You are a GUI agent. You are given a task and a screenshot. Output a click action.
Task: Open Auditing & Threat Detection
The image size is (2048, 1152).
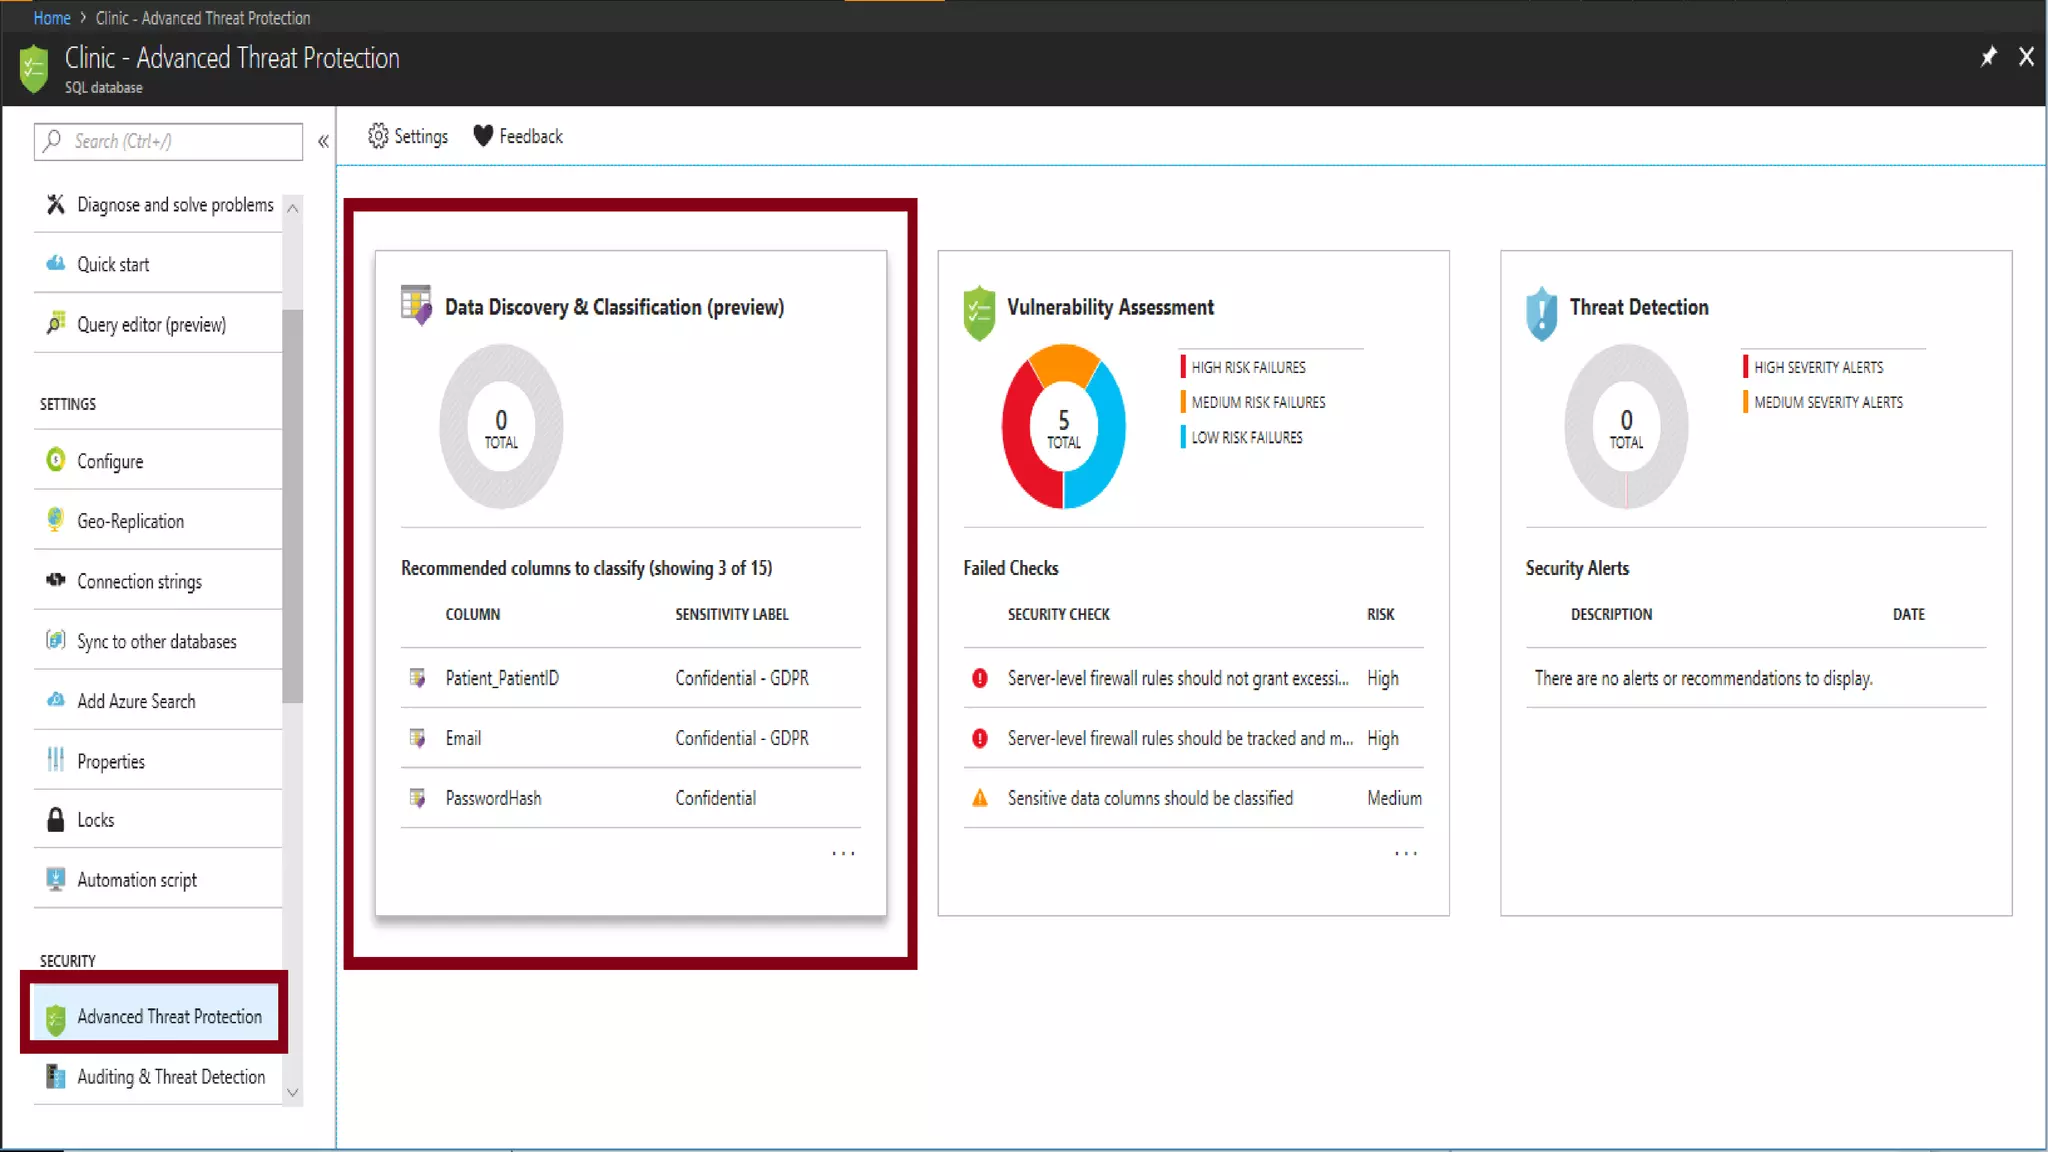coord(158,1077)
